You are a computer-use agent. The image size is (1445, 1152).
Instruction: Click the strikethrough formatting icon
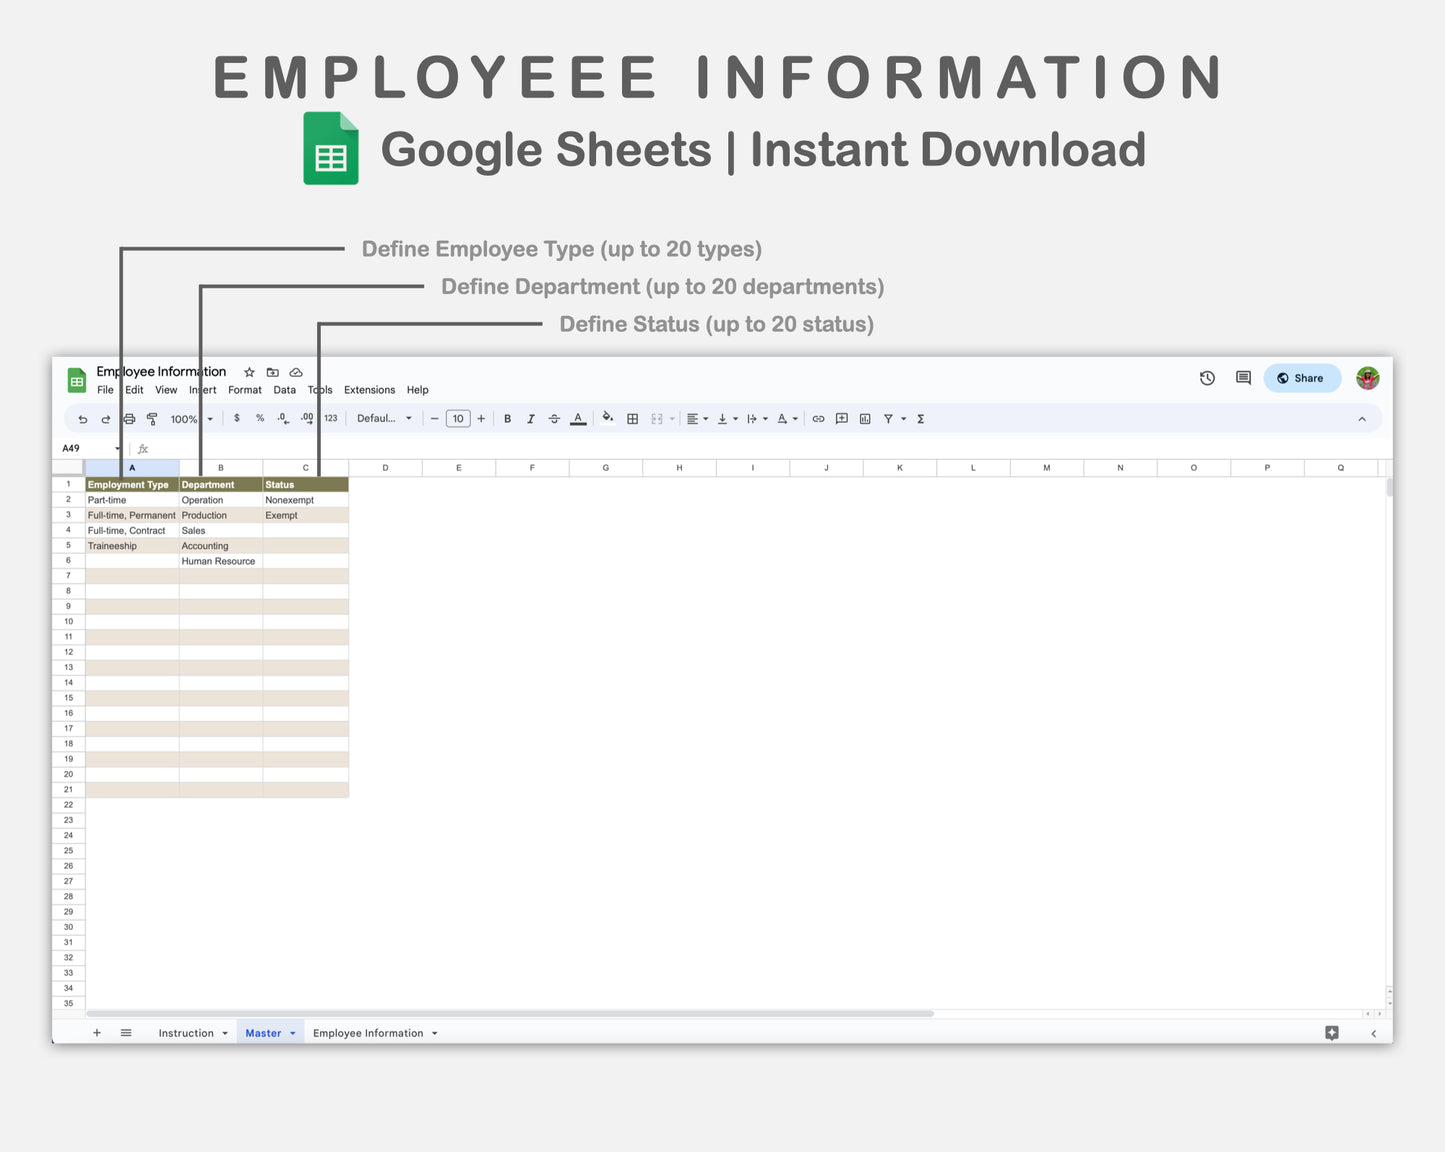click(553, 418)
